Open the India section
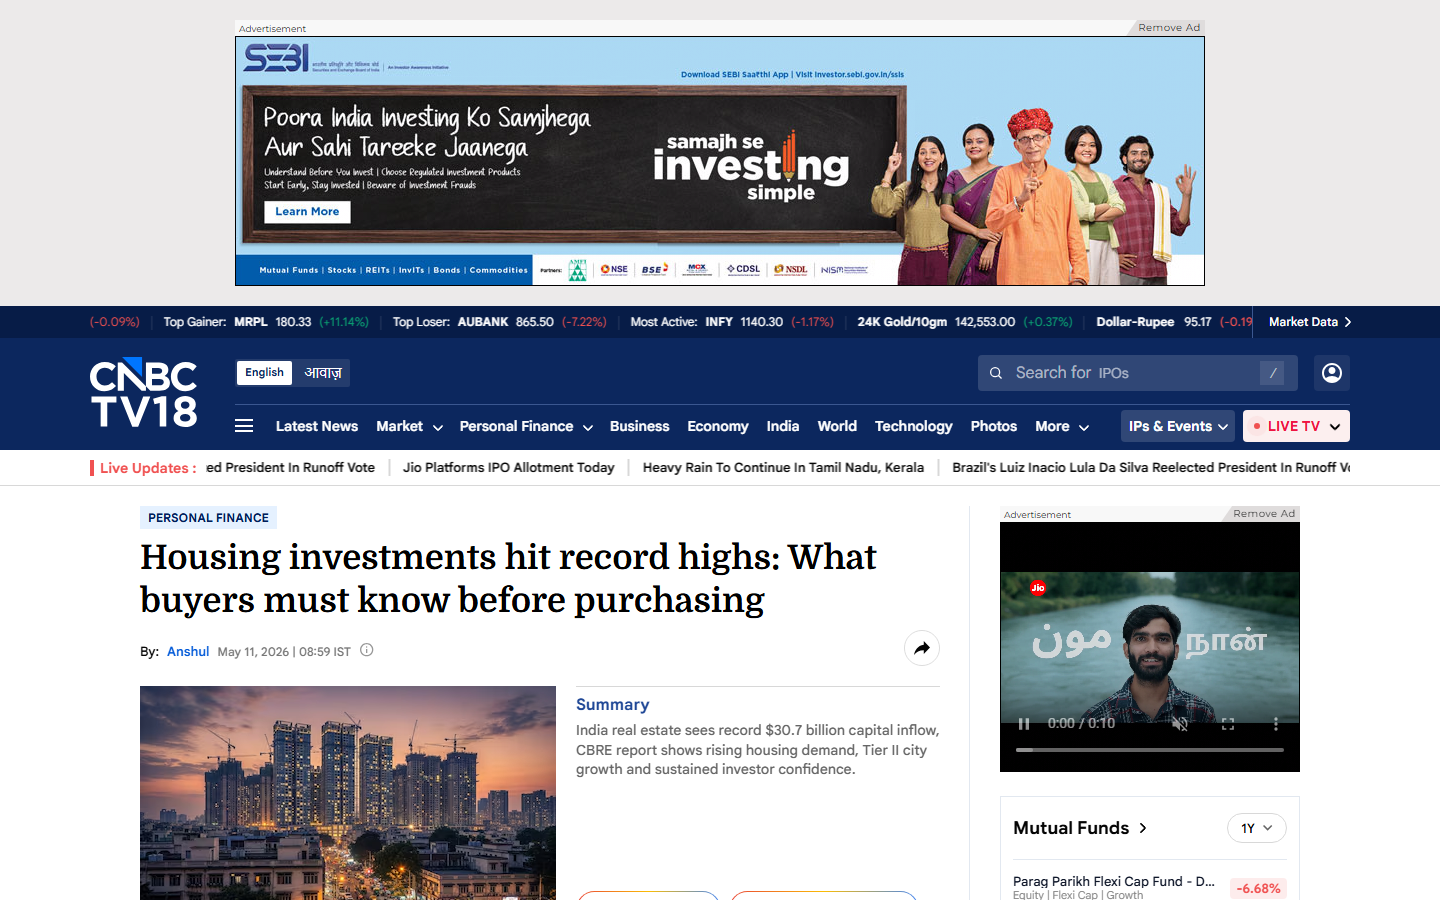Viewport: 1440px width, 900px height. (783, 426)
